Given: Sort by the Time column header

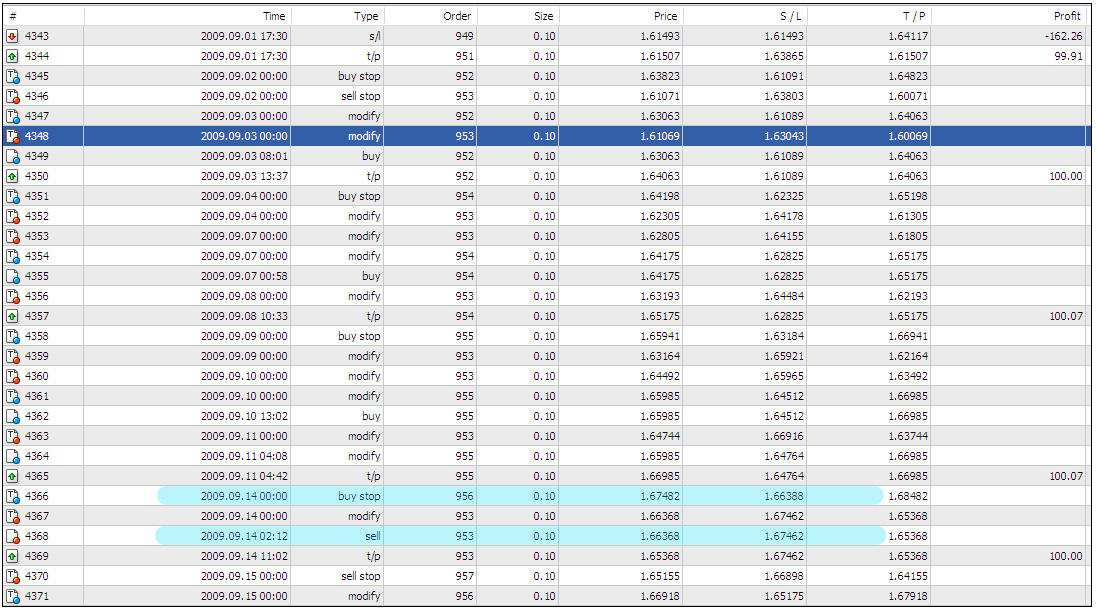Looking at the screenshot, I should coord(187,16).
